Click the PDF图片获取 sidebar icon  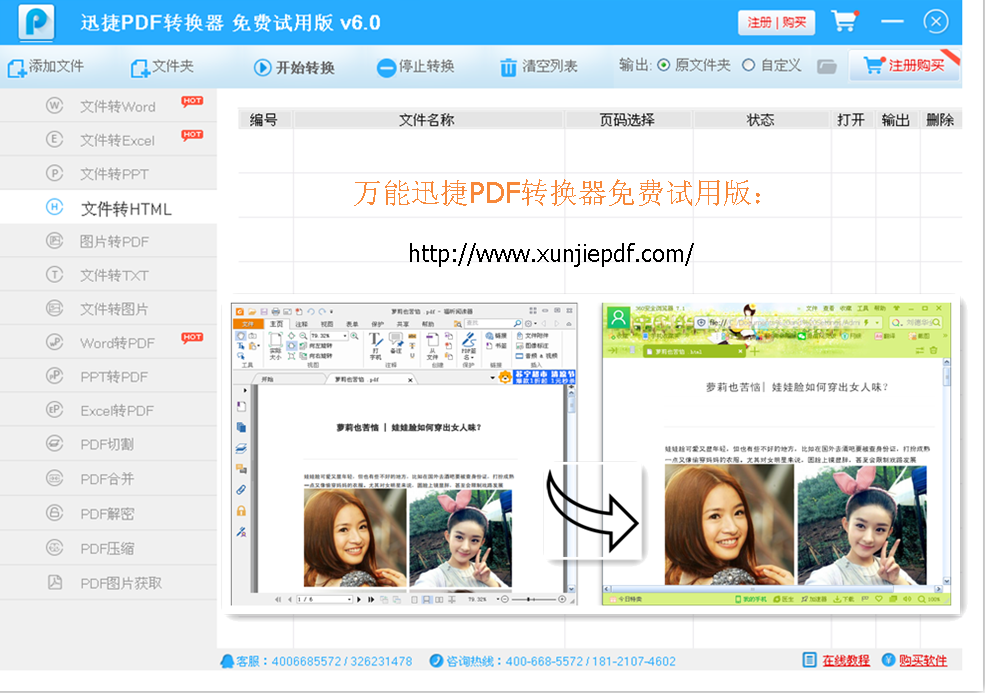[x=55, y=582]
